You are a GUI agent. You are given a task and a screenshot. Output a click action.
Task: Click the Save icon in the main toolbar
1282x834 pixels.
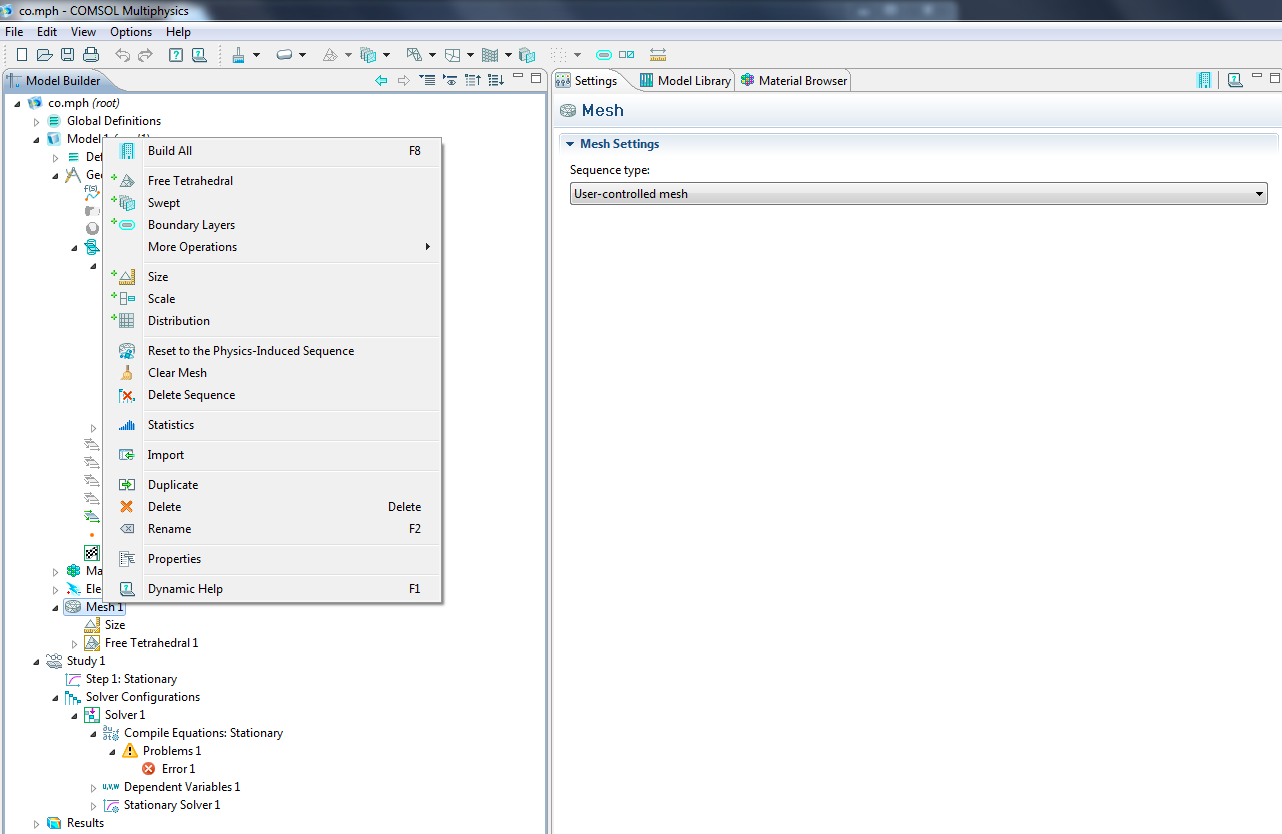point(68,55)
